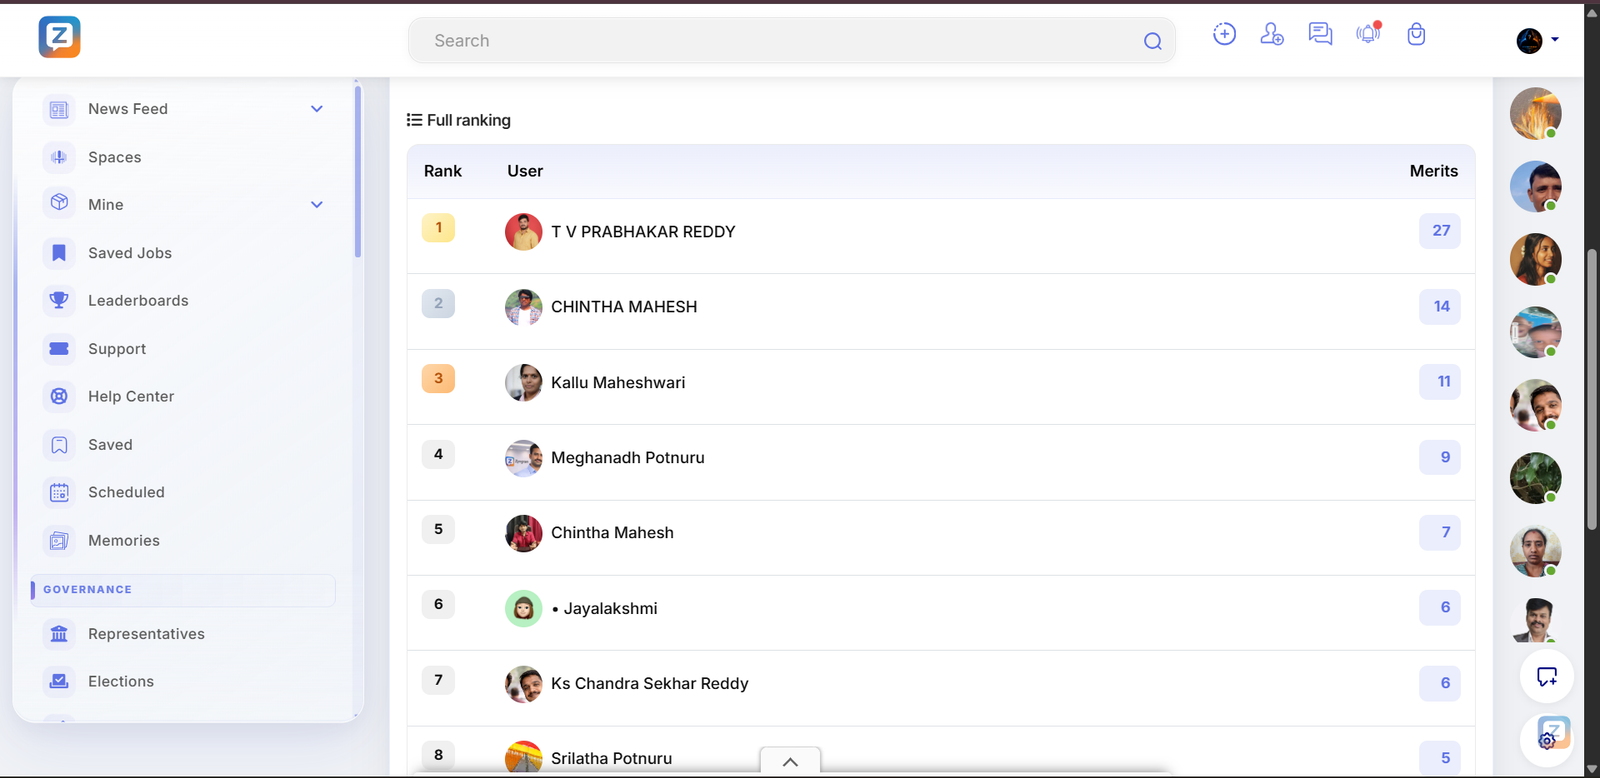
Task: Open T V PRABHAKAR REDDY's profile link
Action: [x=643, y=232]
